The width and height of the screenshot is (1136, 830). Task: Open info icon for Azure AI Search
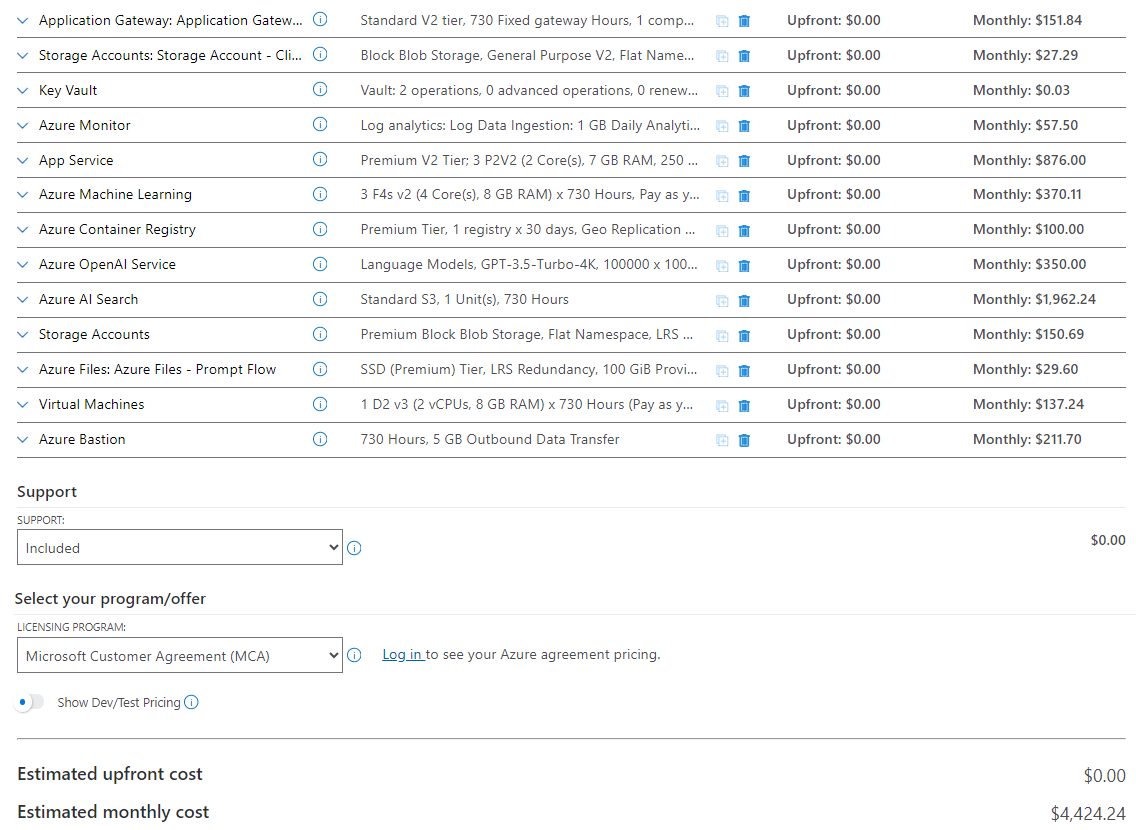point(320,299)
